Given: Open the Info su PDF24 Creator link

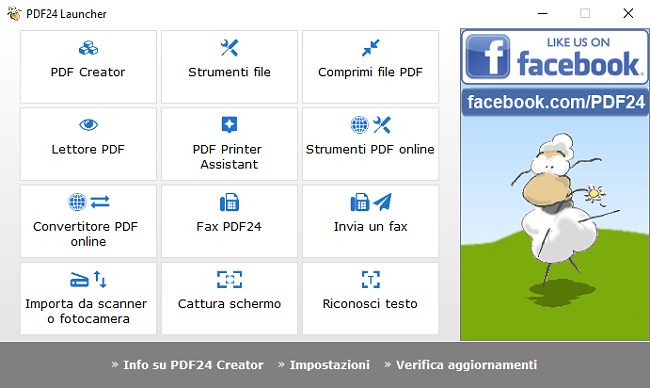Looking at the screenshot, I should pyautogui.click(x=193, y=365).
